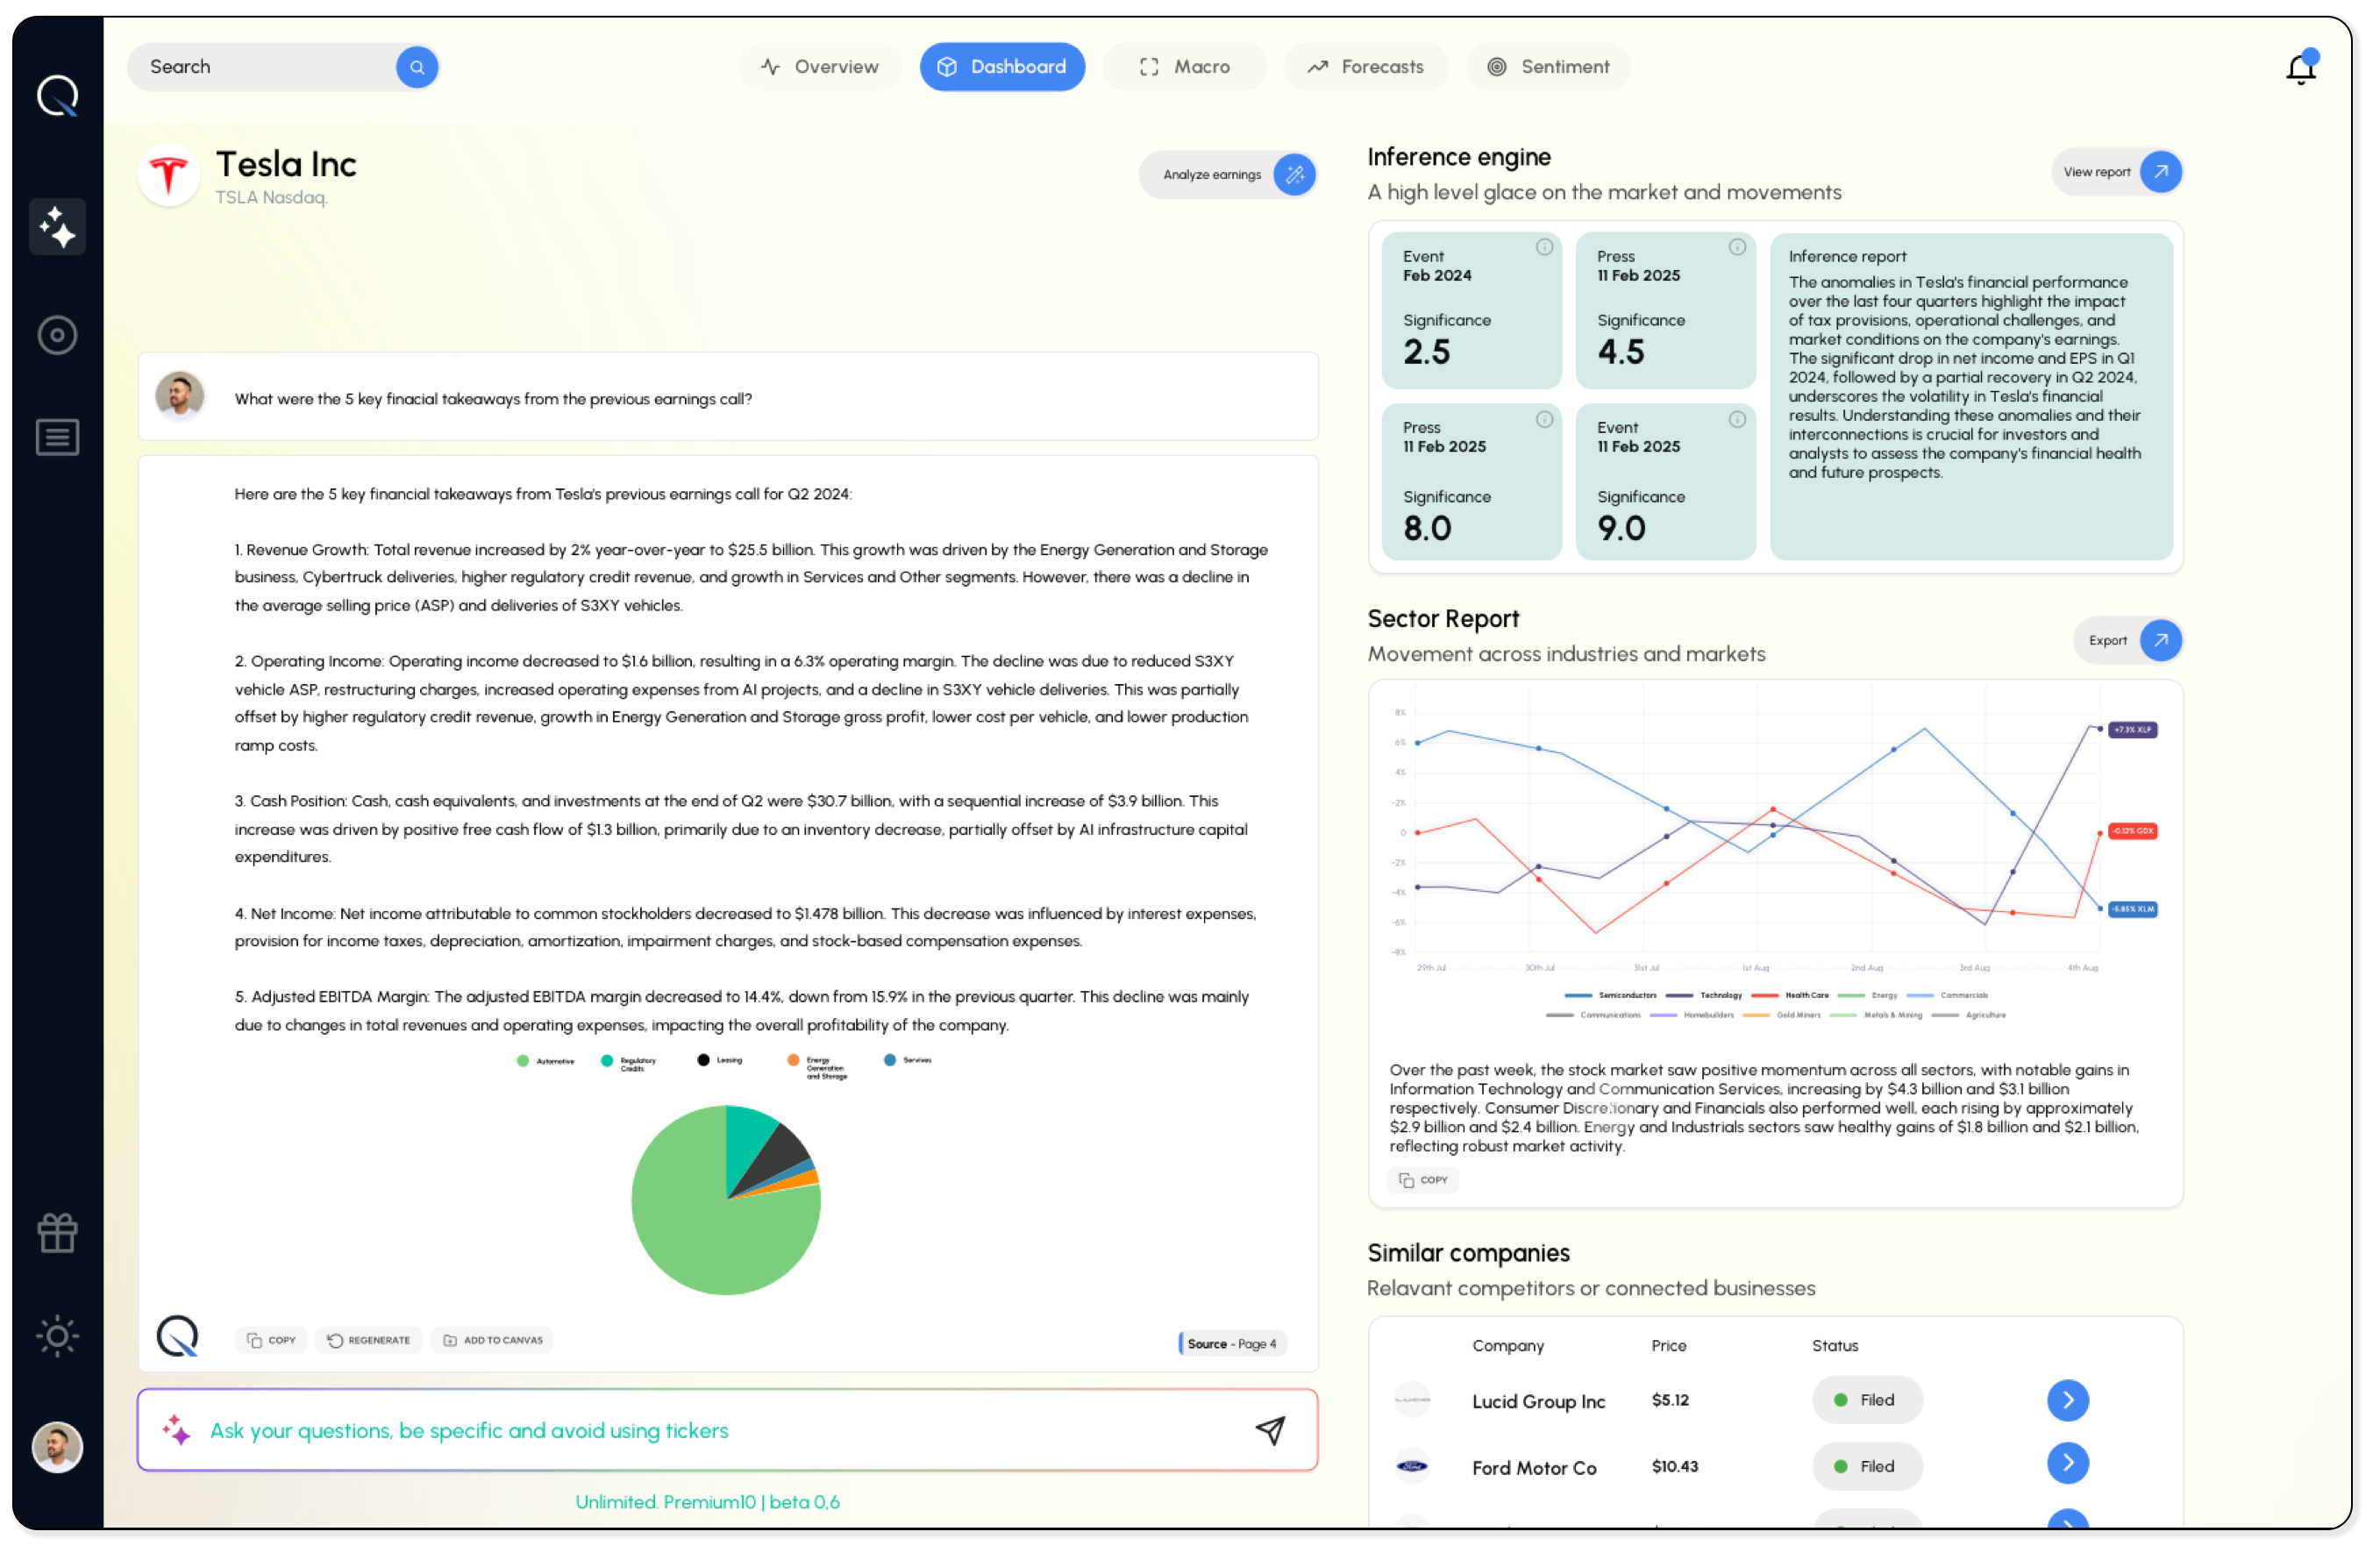This screenshot has height=1546, width=2380.
Task: Open the gift rewards sidebar icon
Action: click(57, 1234)
